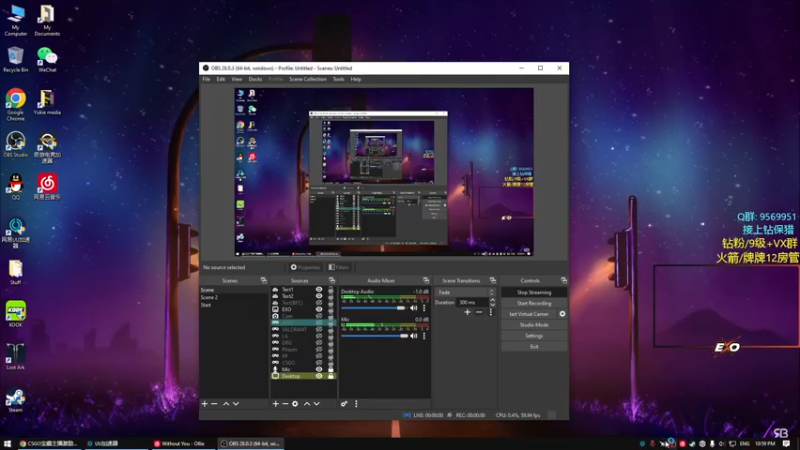The image size is (800, 450).
Task: Hide the EXO source via its eye icon
Action: [x=319, y=309]
